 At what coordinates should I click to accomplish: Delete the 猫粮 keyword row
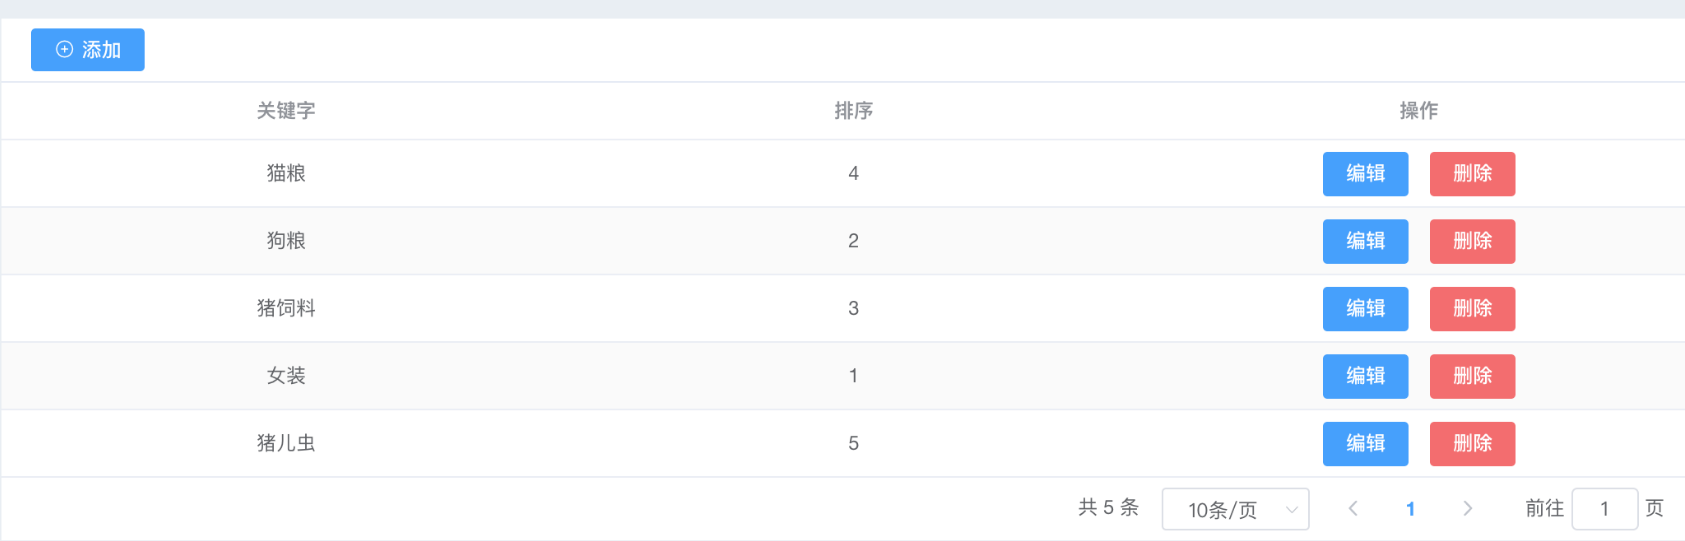(1472, 174)
